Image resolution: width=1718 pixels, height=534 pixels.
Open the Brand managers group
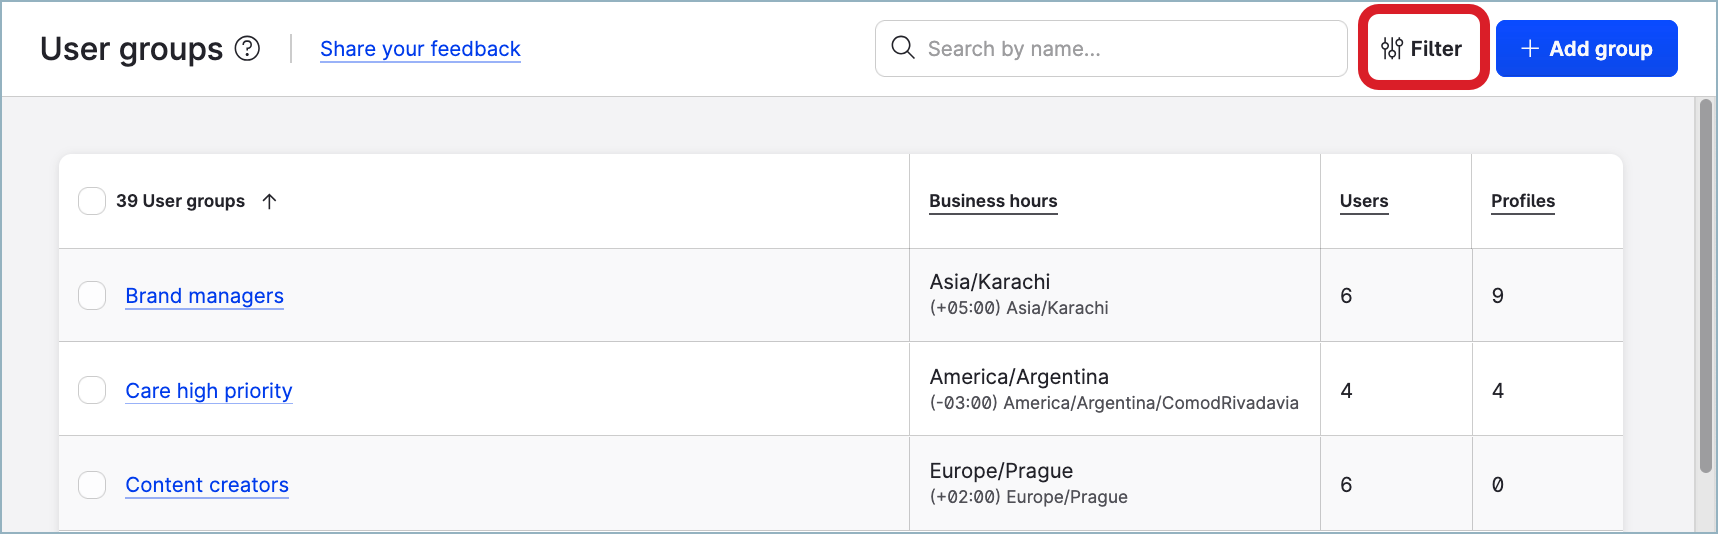[204, 296]
